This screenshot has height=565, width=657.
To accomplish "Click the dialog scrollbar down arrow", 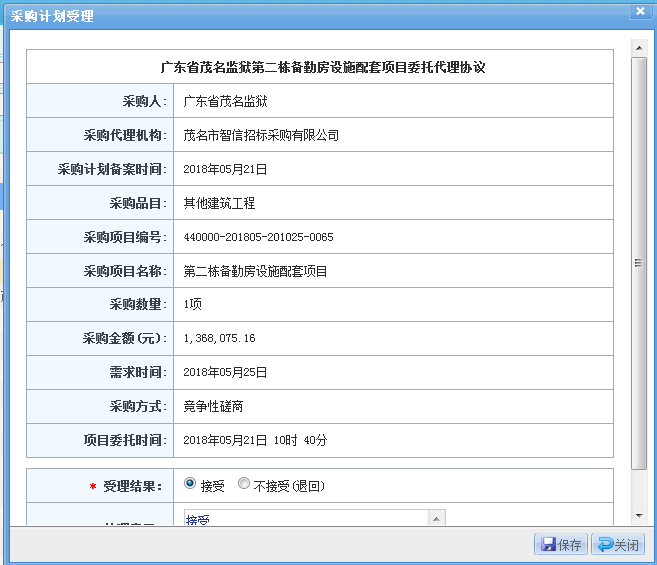I will point(639,515).
